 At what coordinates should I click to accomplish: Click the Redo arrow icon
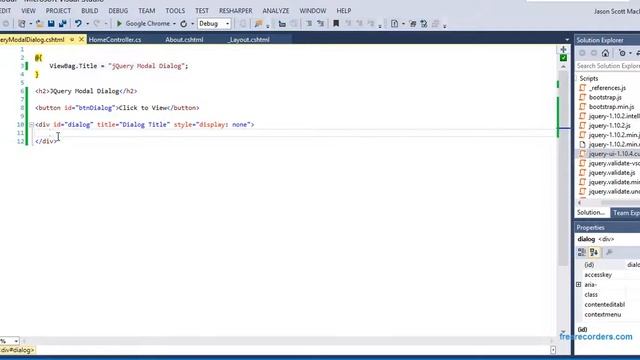tap(97, 24)
